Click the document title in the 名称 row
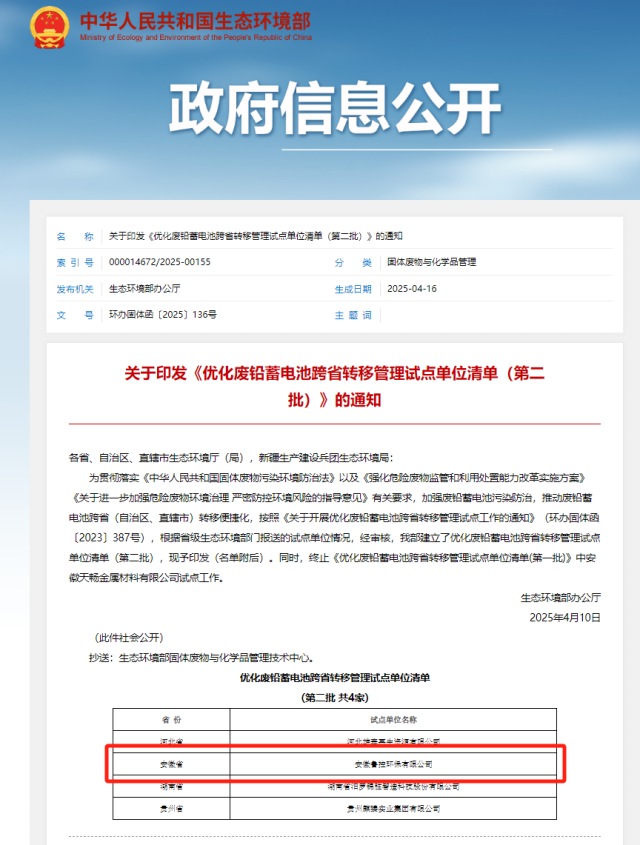 [255, 236]
